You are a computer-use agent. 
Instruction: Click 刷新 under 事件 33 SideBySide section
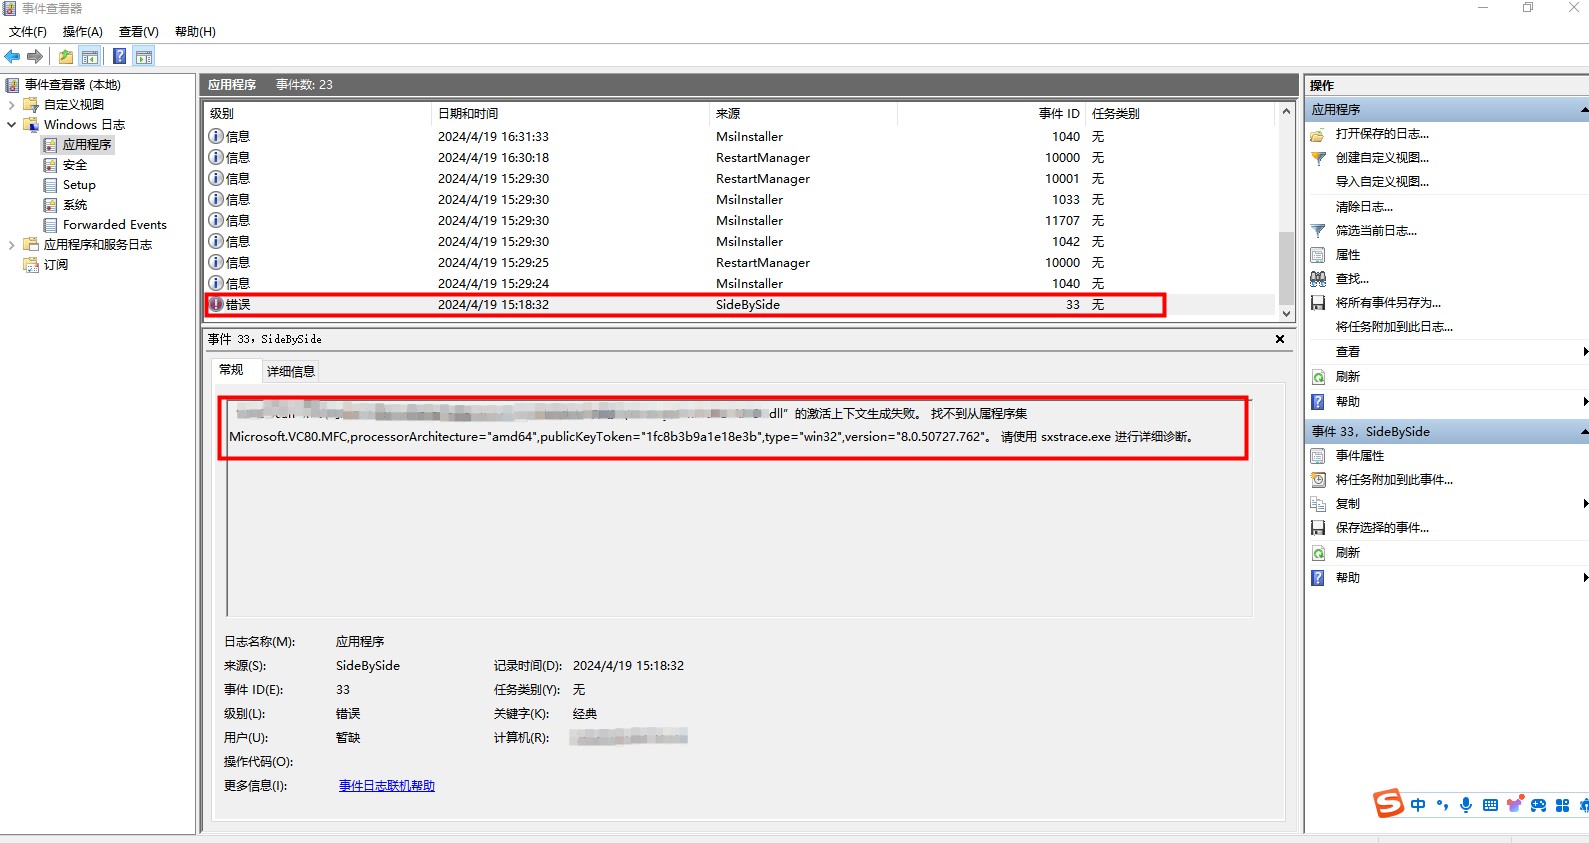pos(1348,552)
